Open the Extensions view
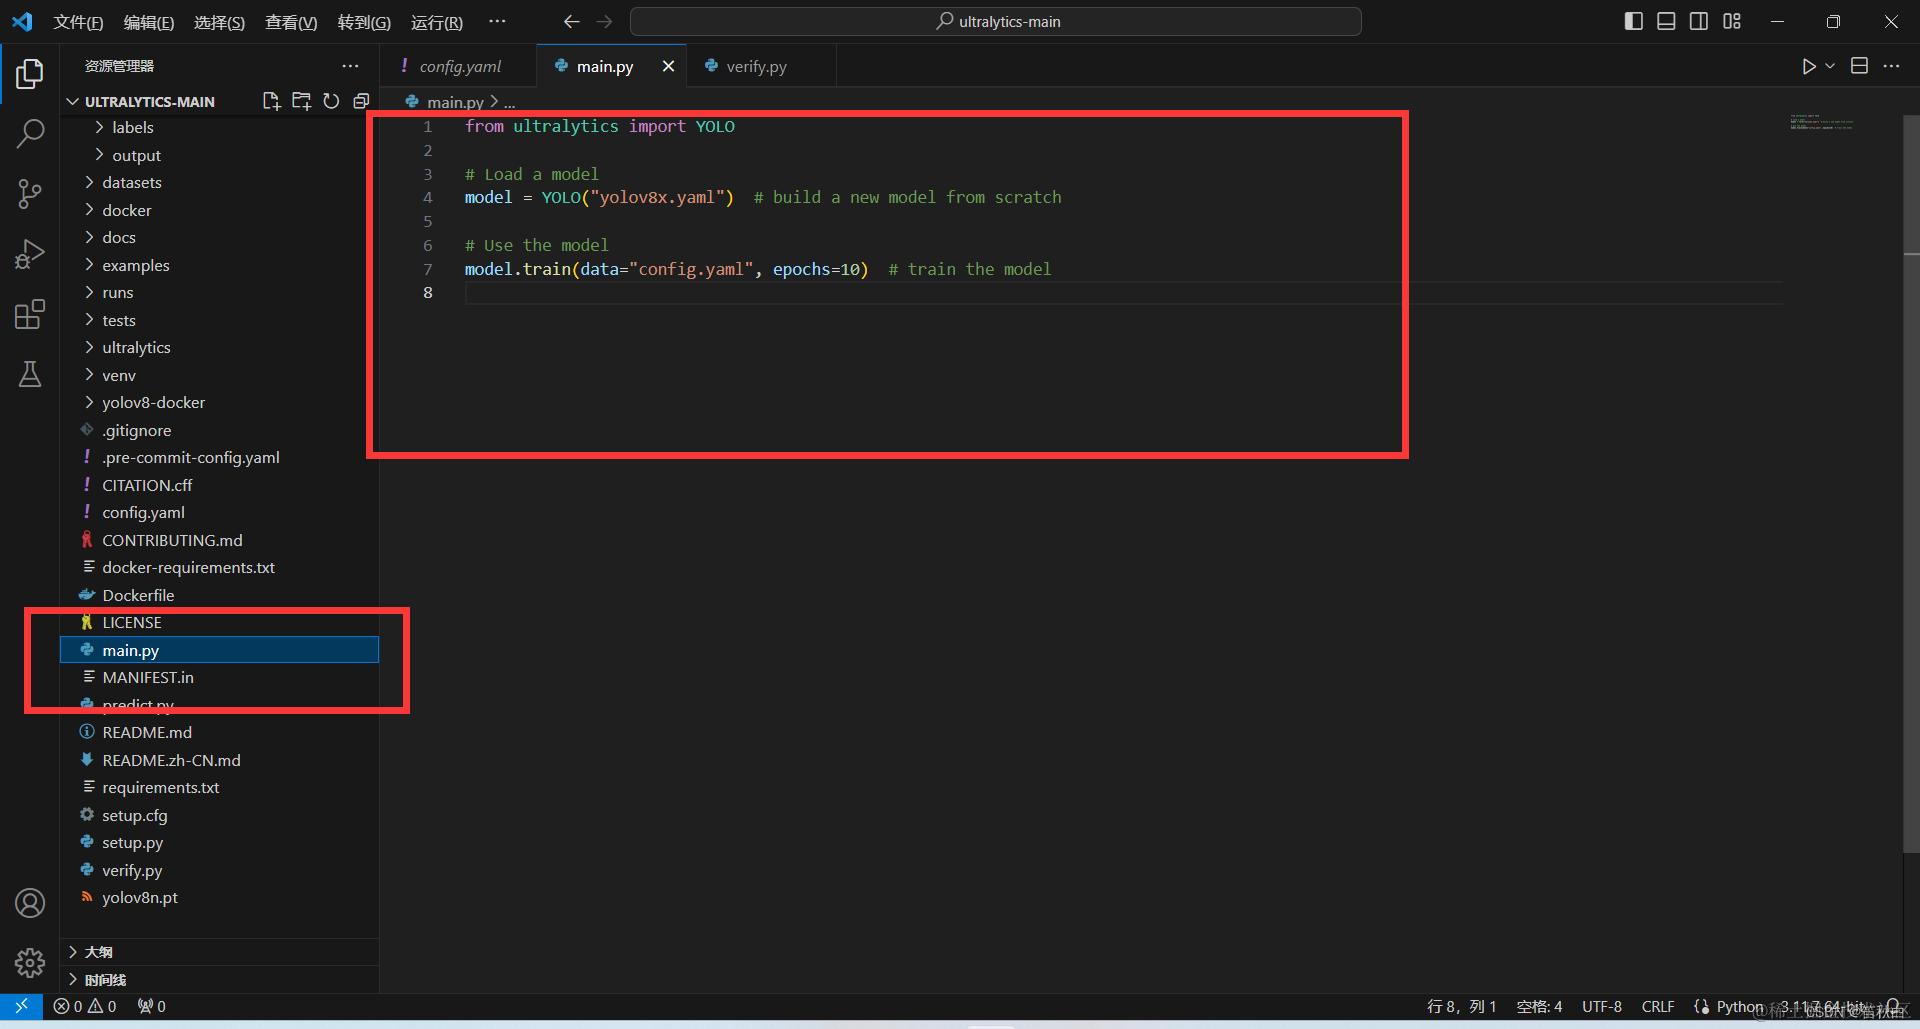1920x1029 pixels. 30,314
